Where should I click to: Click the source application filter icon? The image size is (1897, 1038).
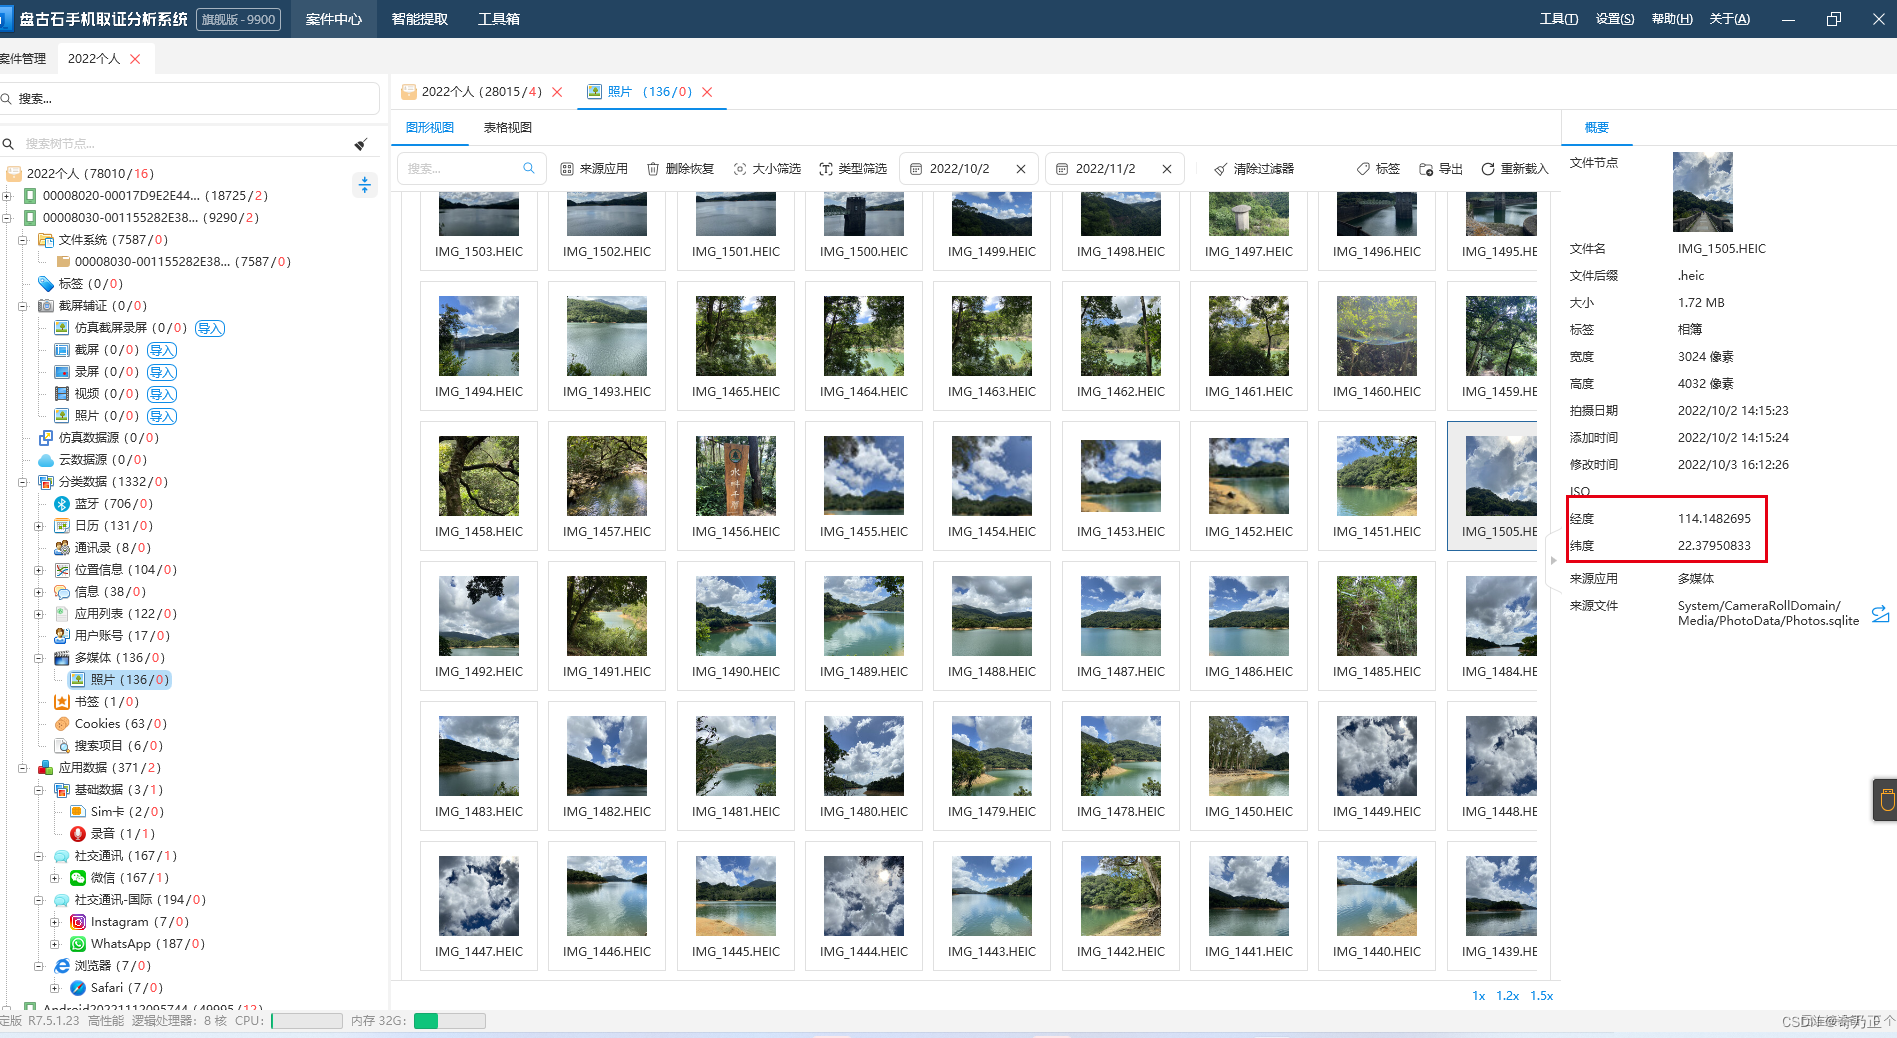[567, 169]
